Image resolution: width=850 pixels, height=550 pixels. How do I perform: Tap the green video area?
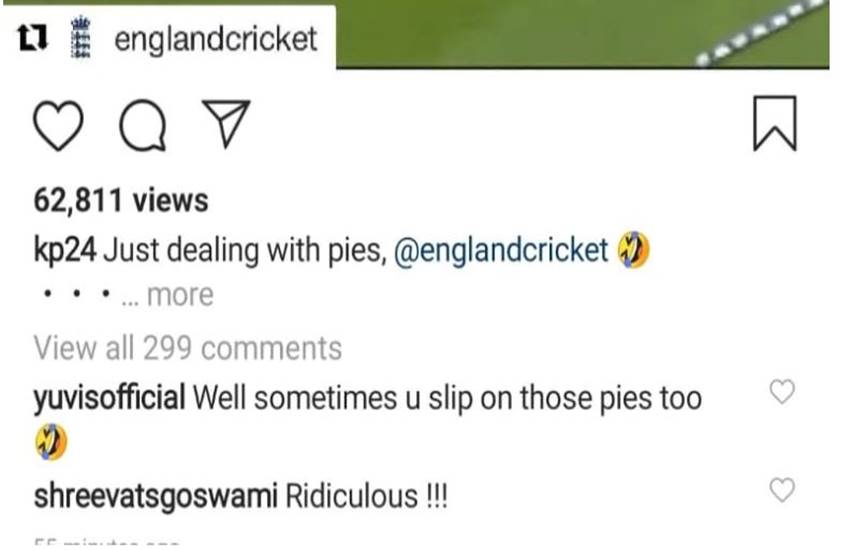click(583, 34)
